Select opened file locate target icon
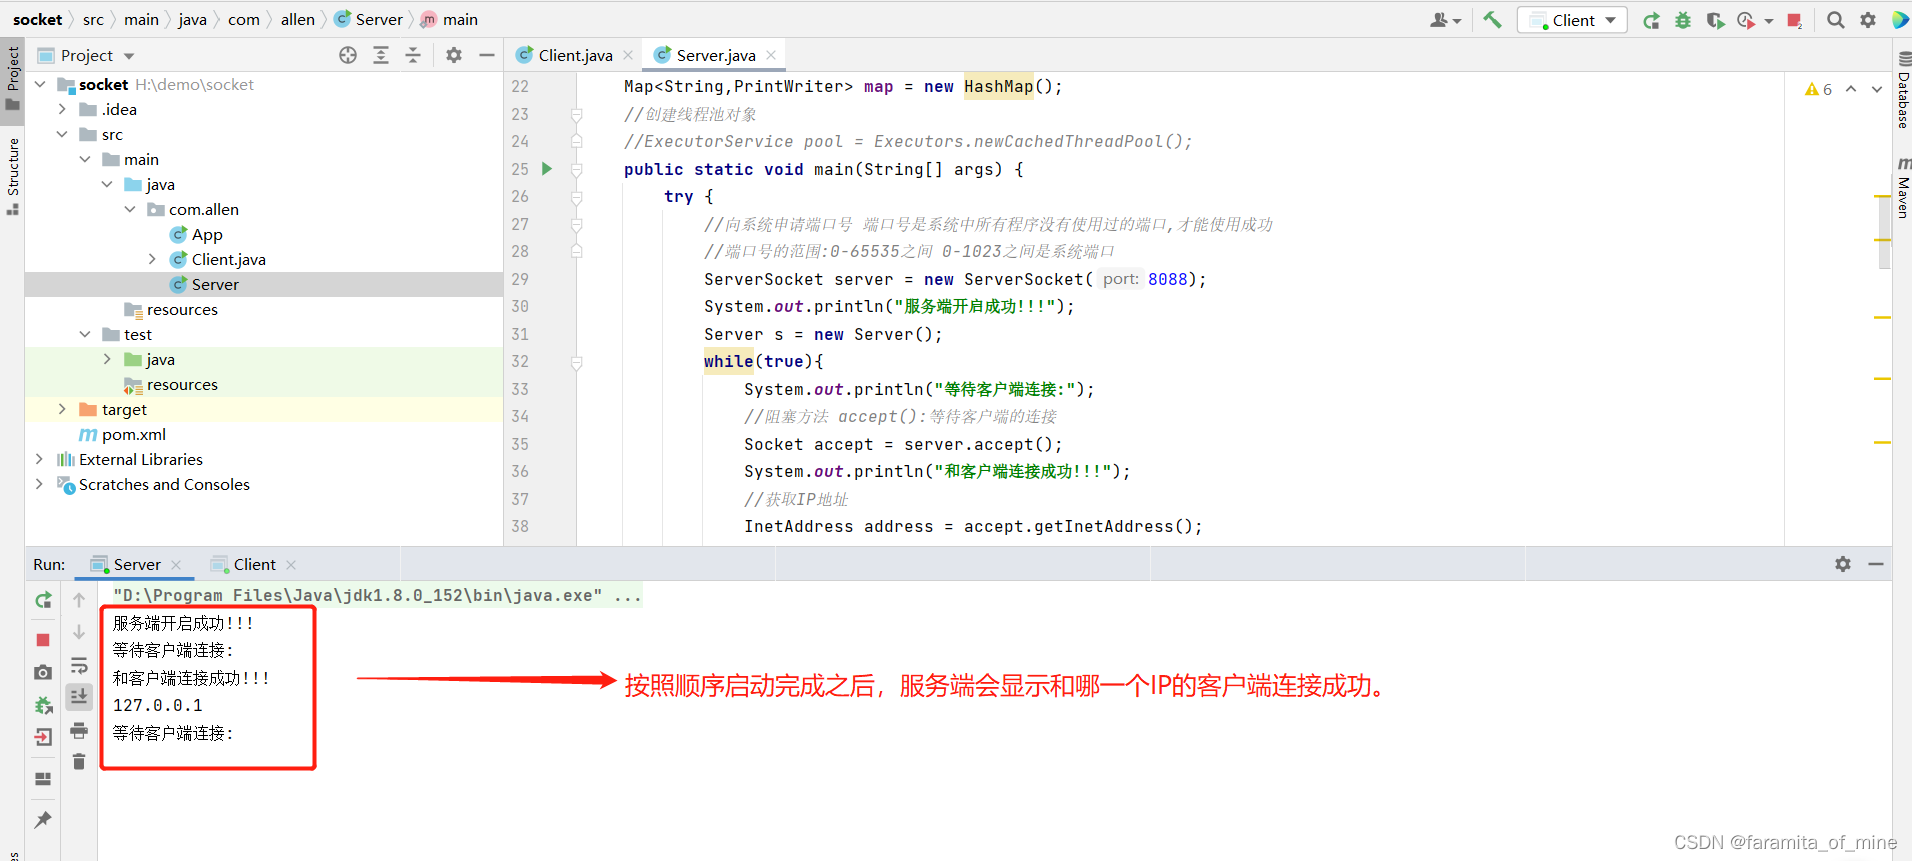 [348, 55]
